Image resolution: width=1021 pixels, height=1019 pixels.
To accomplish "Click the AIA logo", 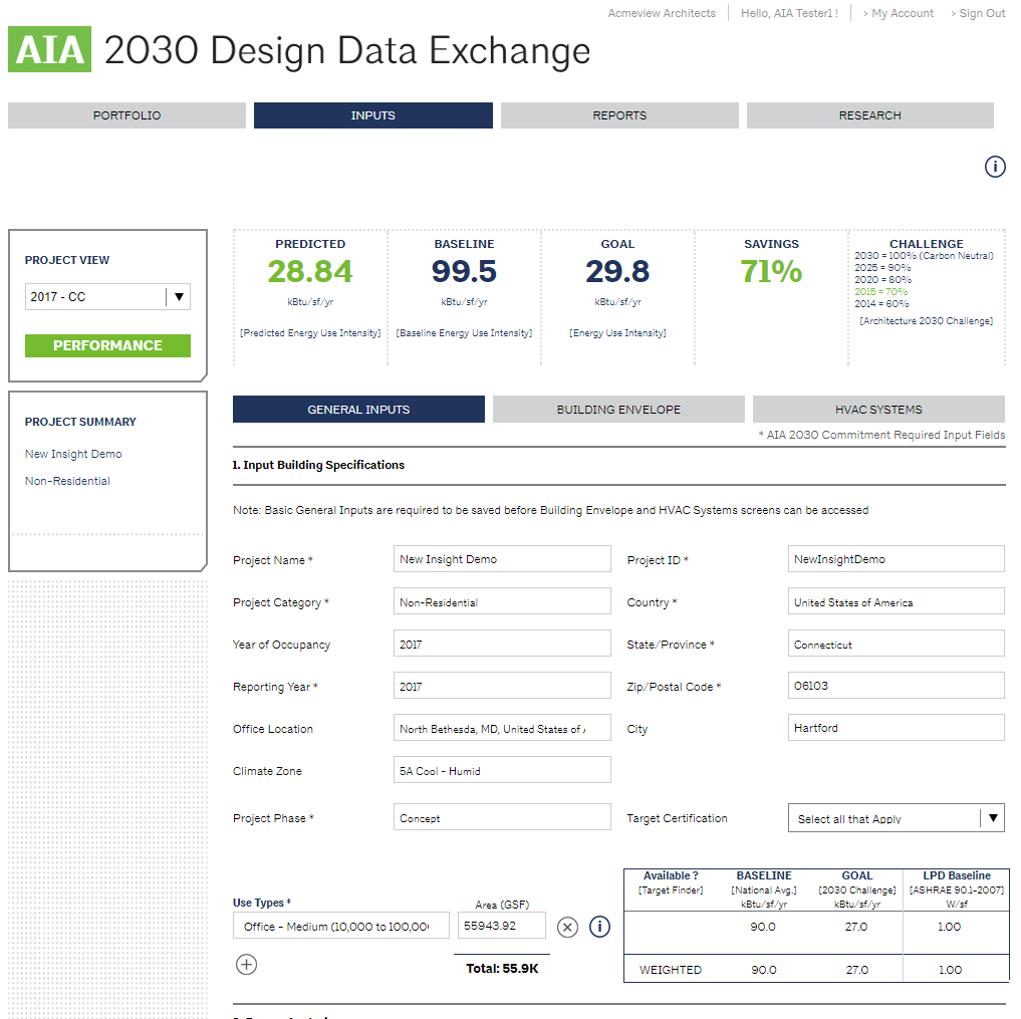I will 50,50.
